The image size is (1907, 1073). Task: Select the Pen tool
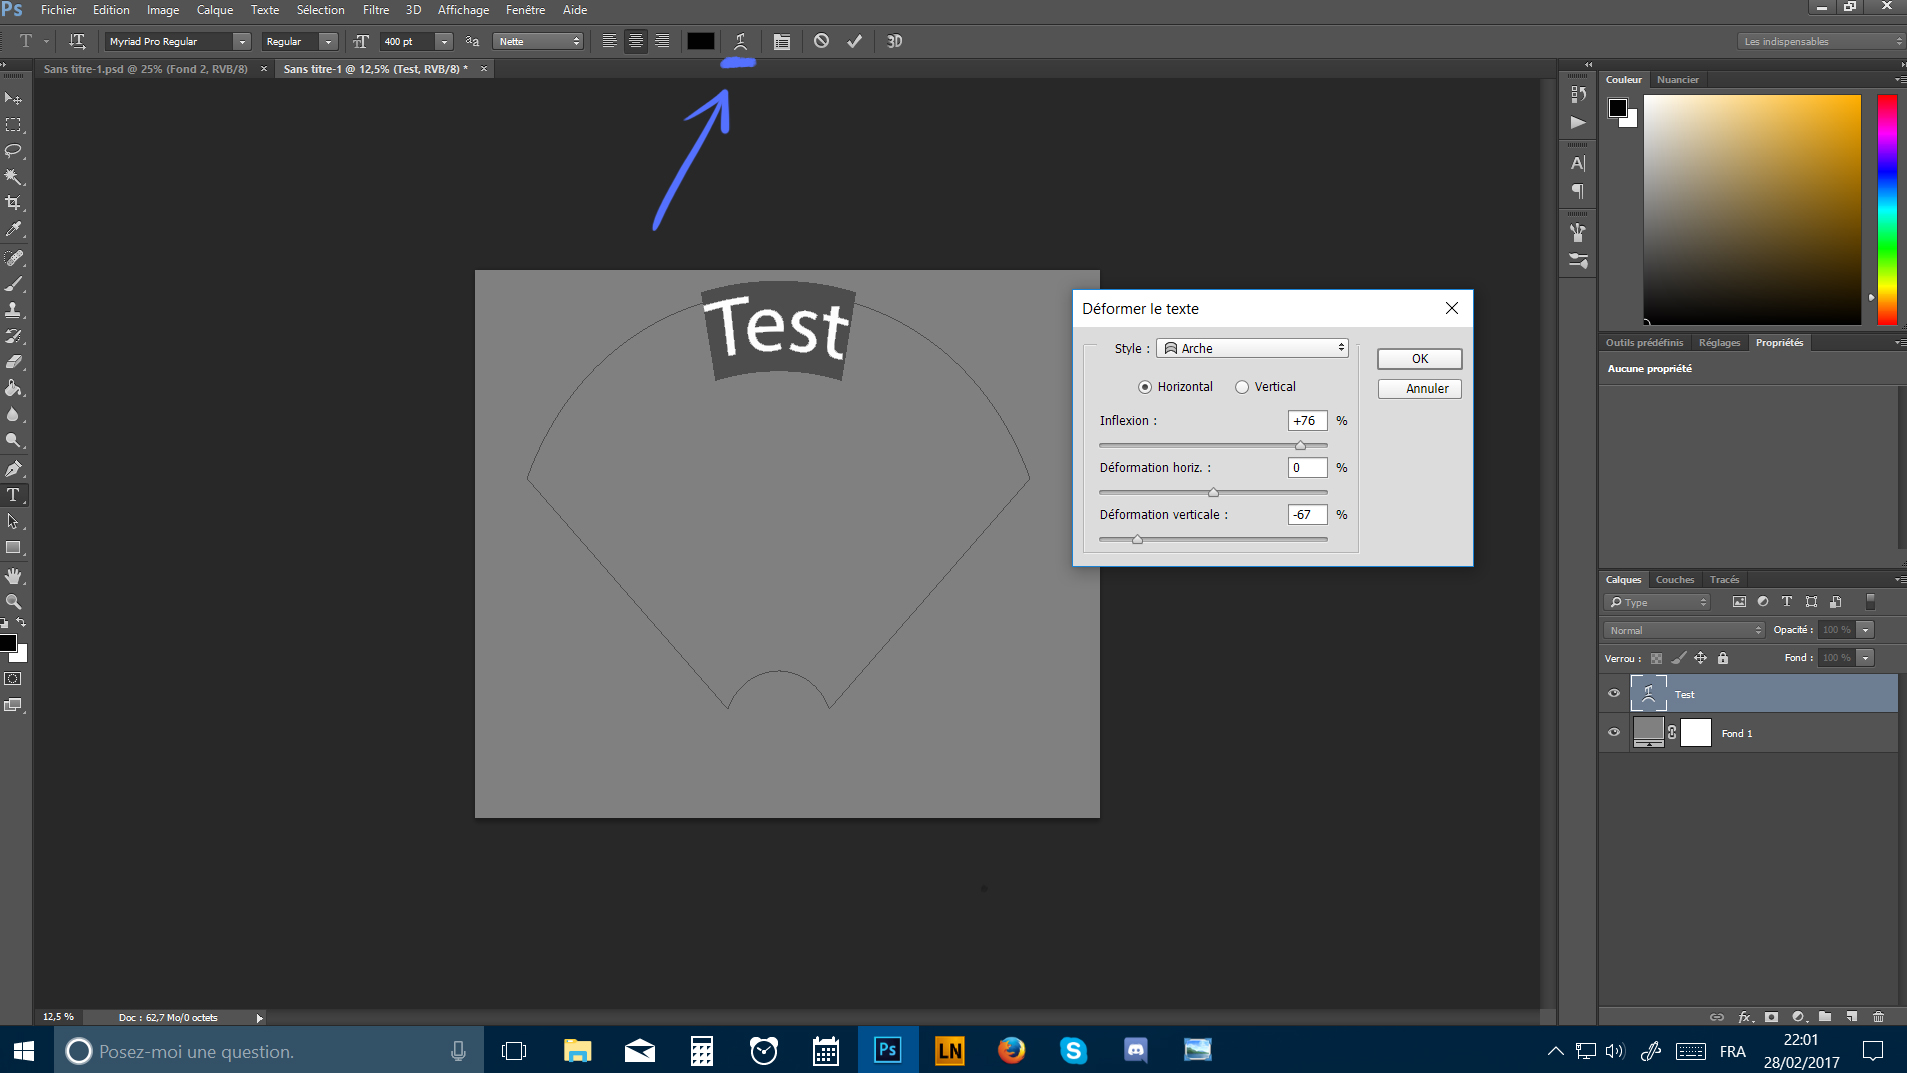pyautogui.click(x=14, y=469)
